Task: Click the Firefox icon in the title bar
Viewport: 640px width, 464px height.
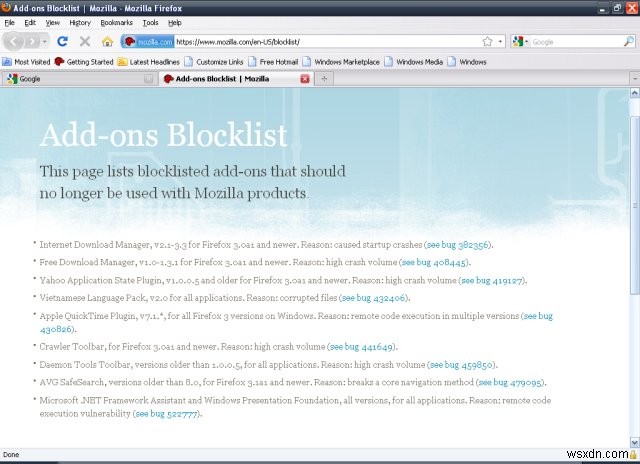Action: (x=6, y=7)
